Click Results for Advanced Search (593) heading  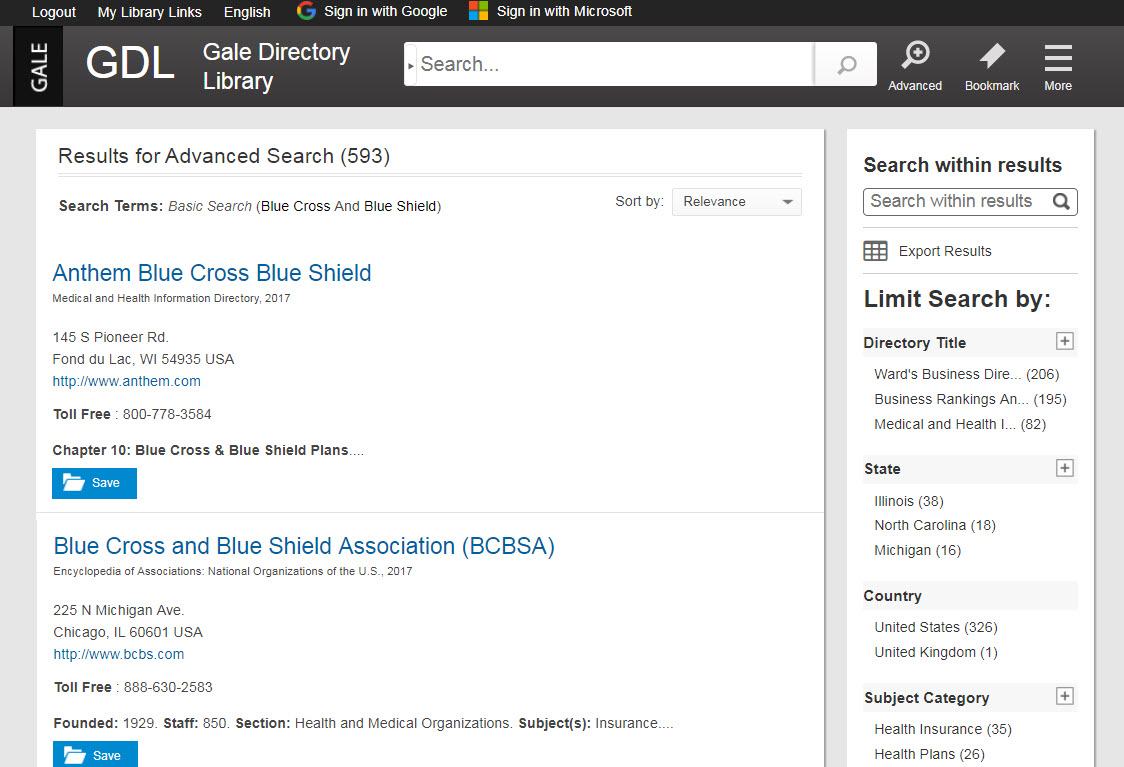point(224,156)
